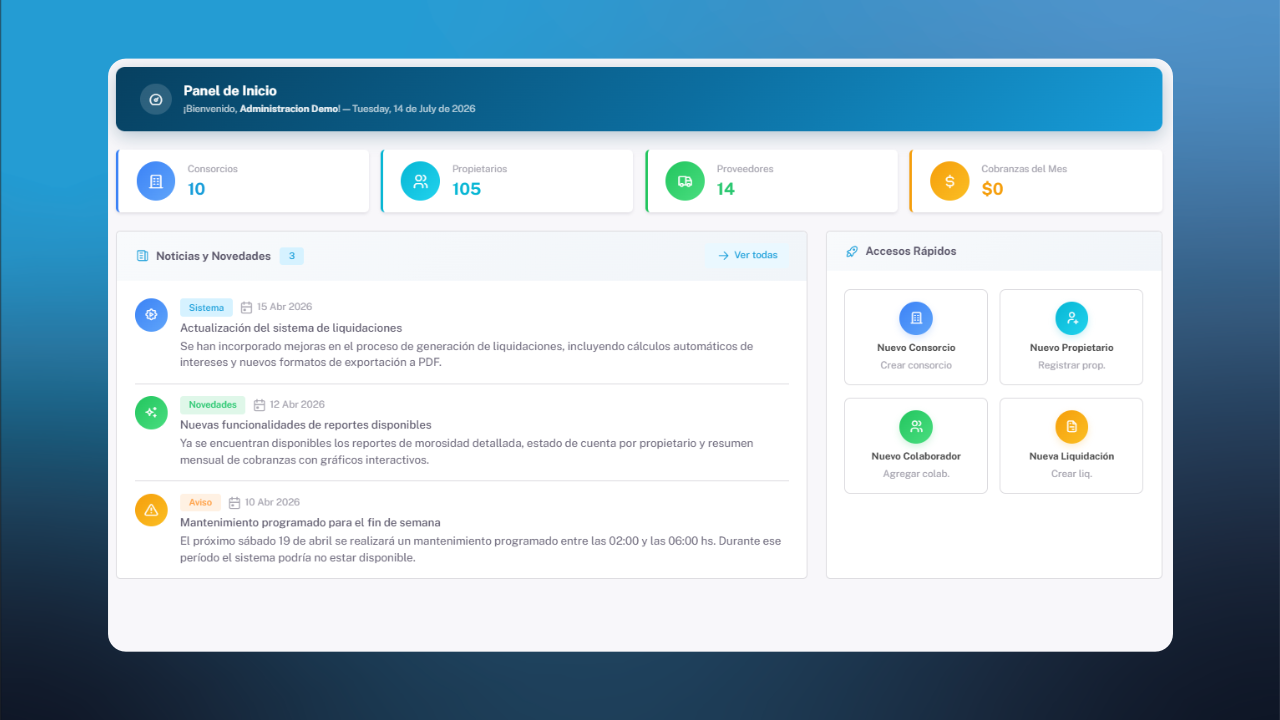Open the Nuevo Colaborador quick access card
This screenshot has height=720, width=1280.
[916, 446]
